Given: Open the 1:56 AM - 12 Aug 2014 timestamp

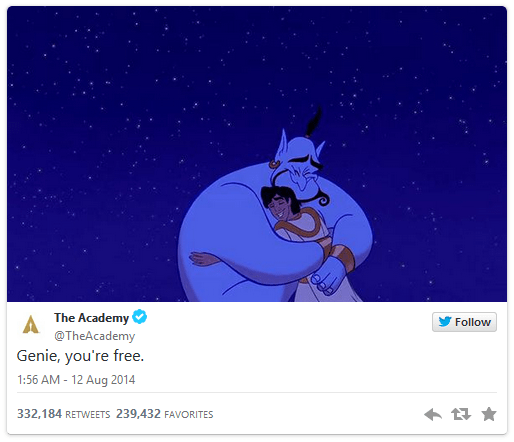Looking at the screenshot, I should [76, 380].
